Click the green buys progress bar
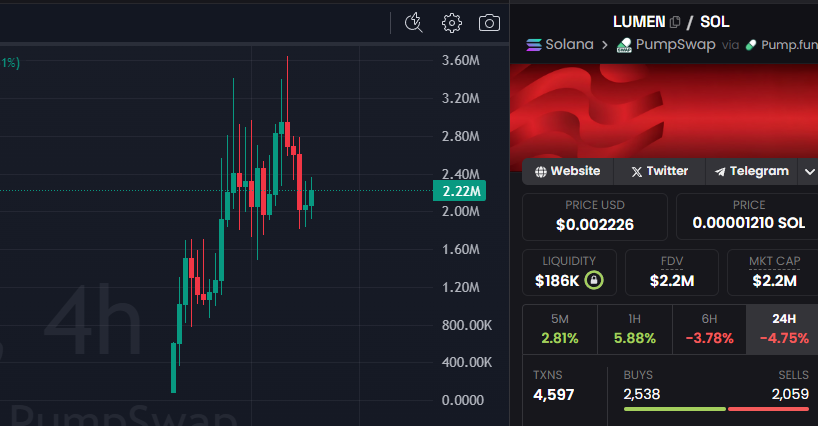The image size is (818, 426). (x=675, y=409)
